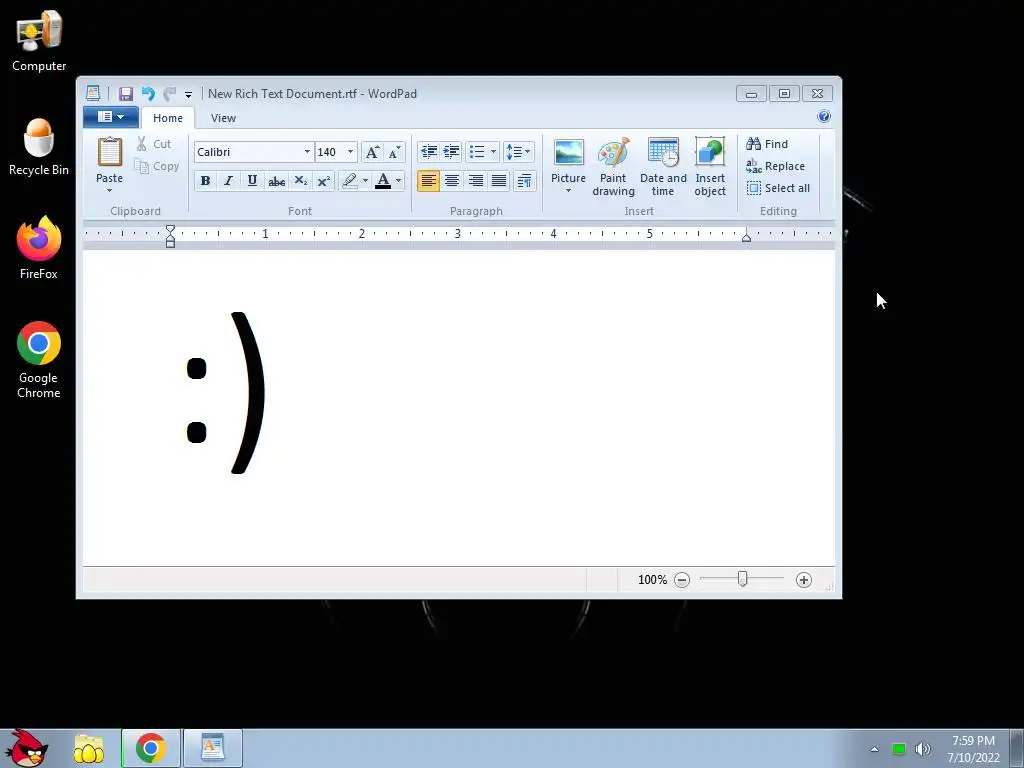
Task: Open the font color dropdown arrow
Action: pyautogui.click(x=398, y=181)
